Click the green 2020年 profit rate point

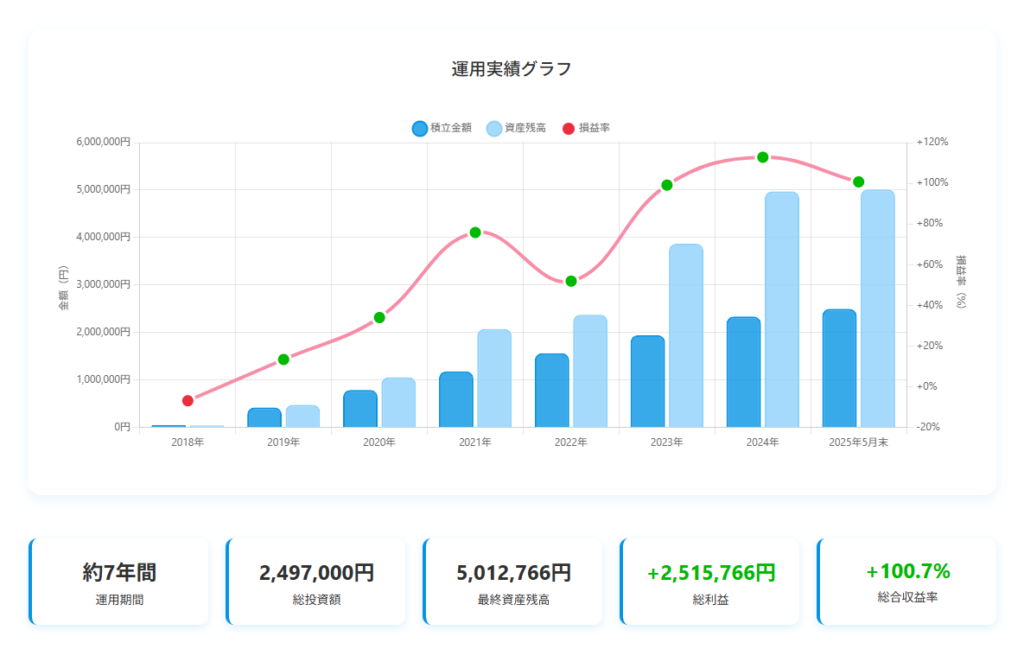tap(379, 317)
